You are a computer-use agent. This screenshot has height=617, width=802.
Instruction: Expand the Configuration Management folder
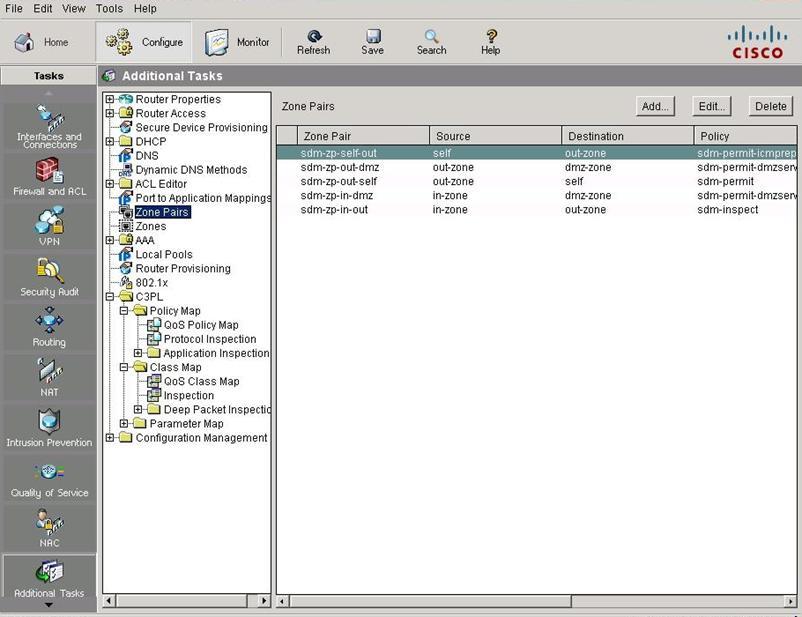tap(109, 438)
